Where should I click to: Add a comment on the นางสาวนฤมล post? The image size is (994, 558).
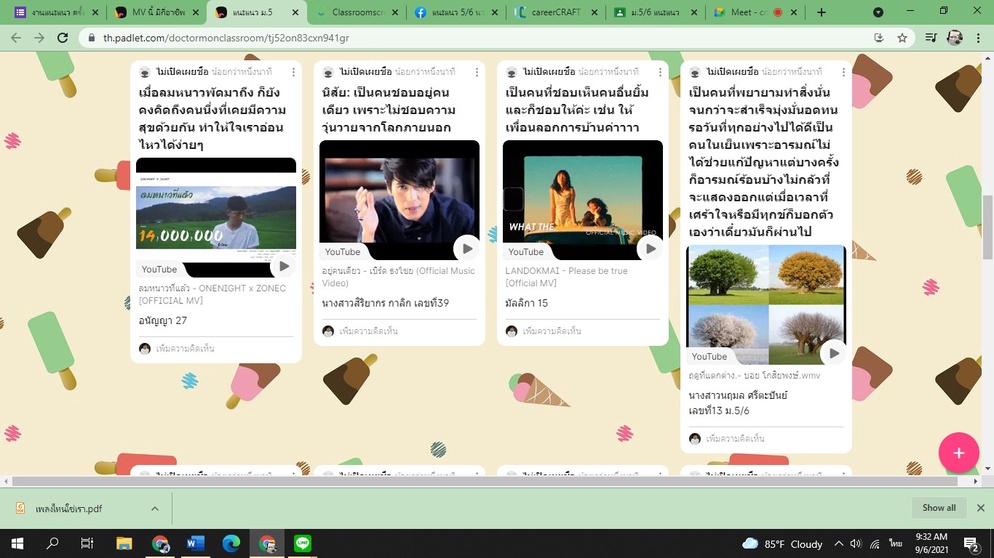[x=735, y=439]
